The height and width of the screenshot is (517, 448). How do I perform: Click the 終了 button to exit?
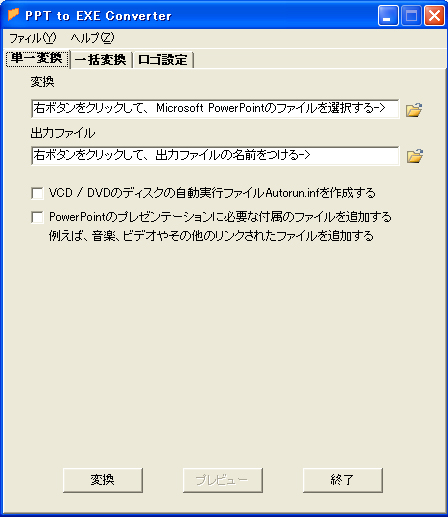pos(343,480)
